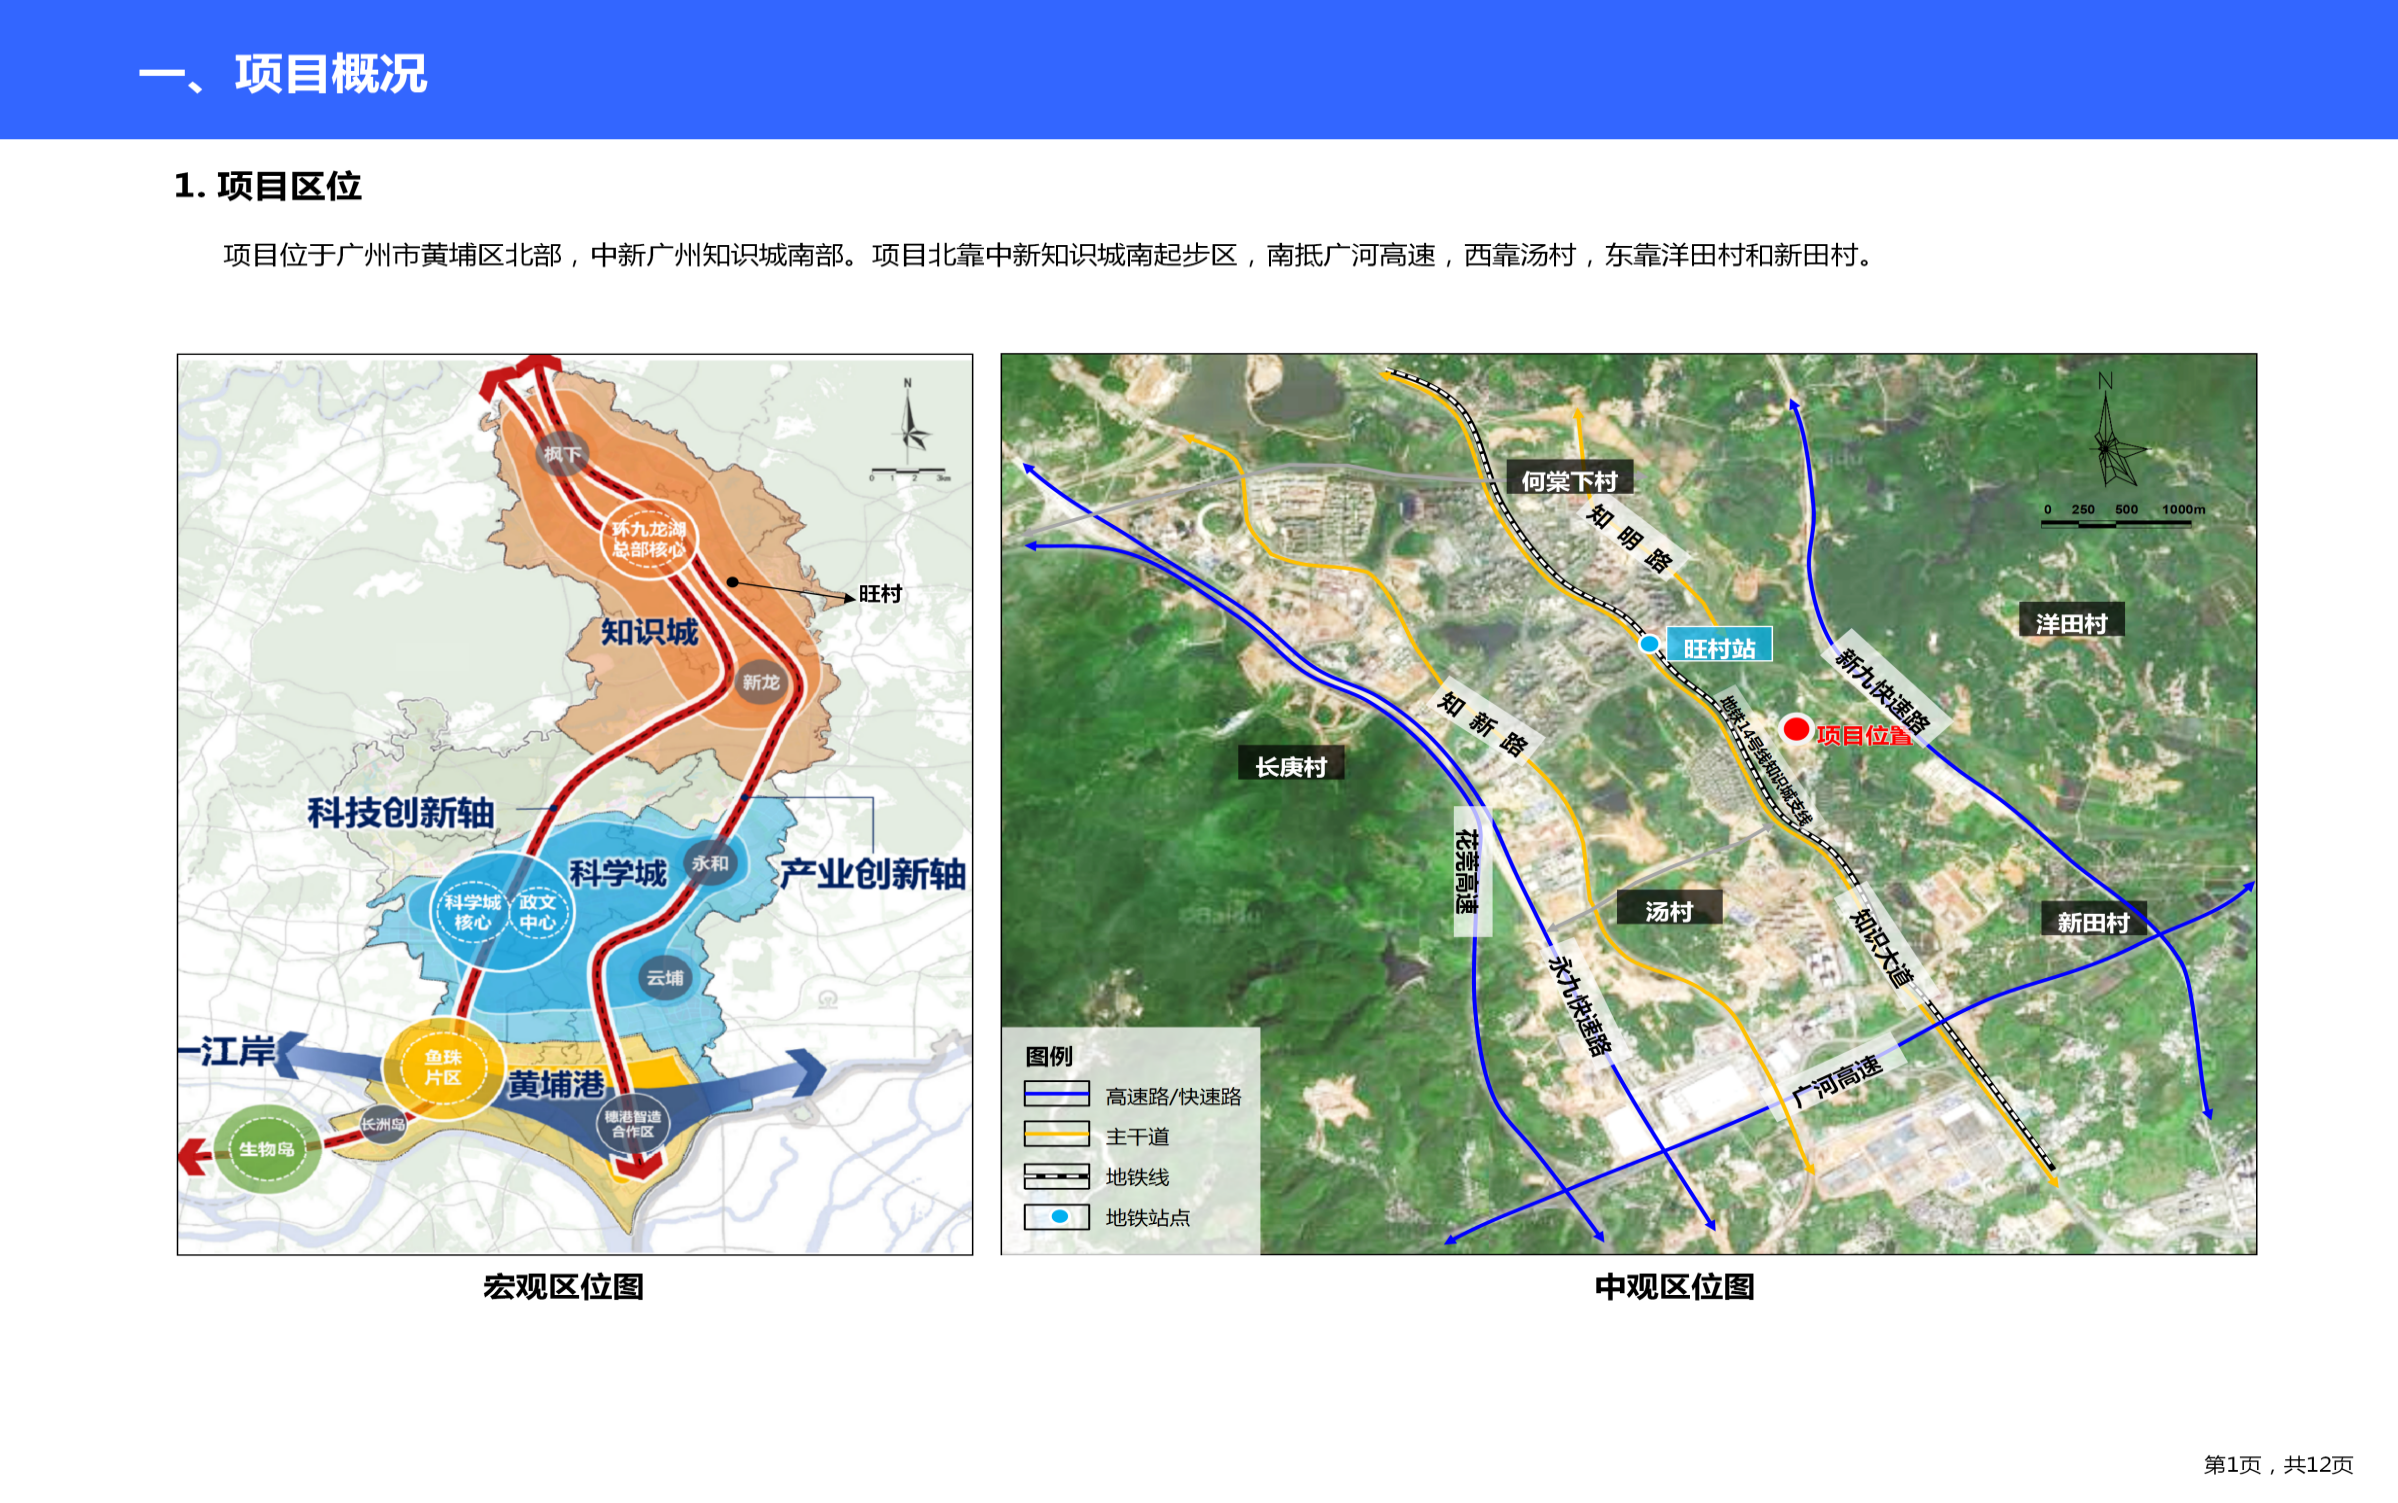Click the 永和 node circle
Image resolution: width=2398 pixels, height=1503 pixels.
(710, 863)
